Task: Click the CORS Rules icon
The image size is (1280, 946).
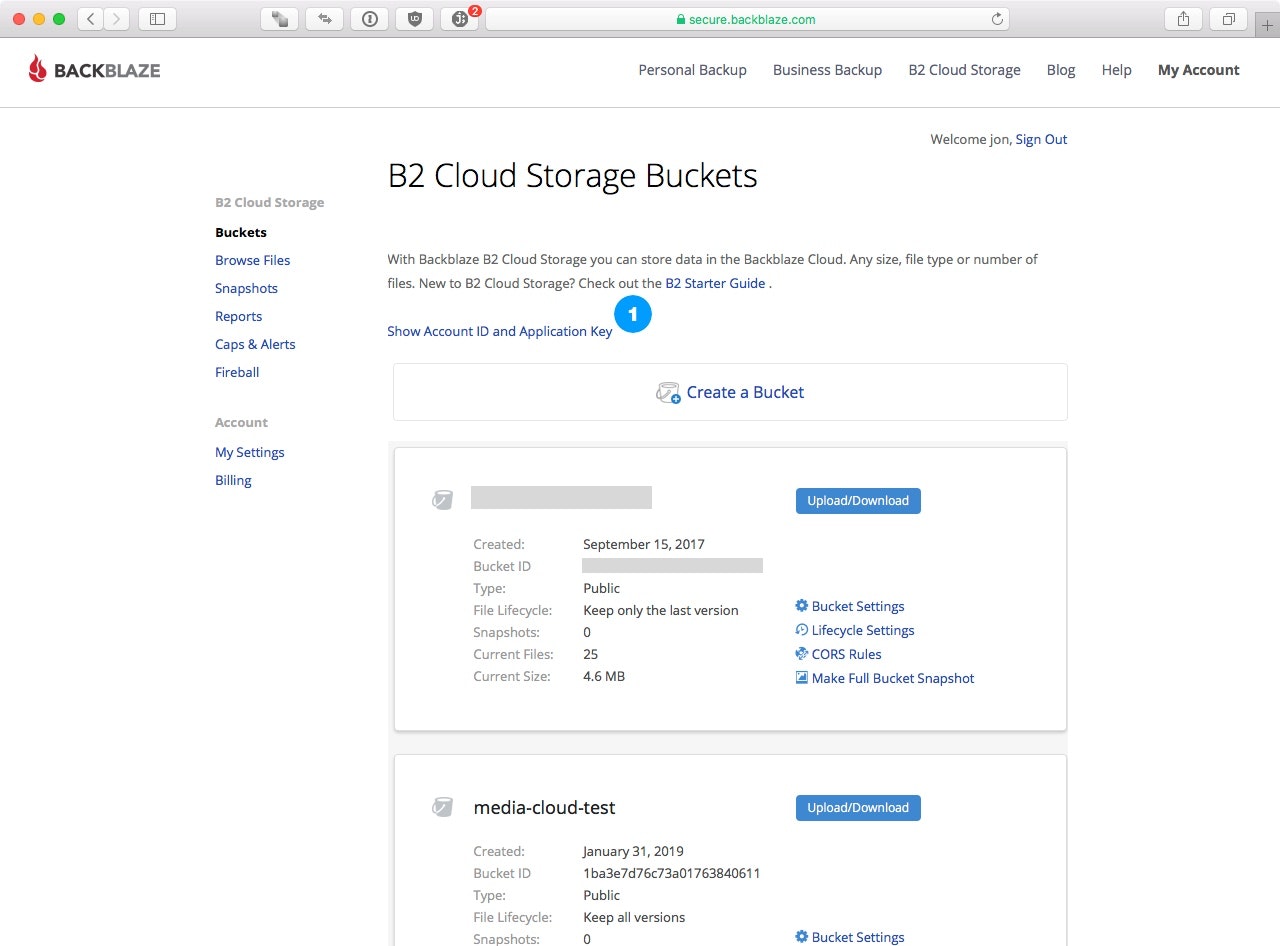Action: point(801,653)
